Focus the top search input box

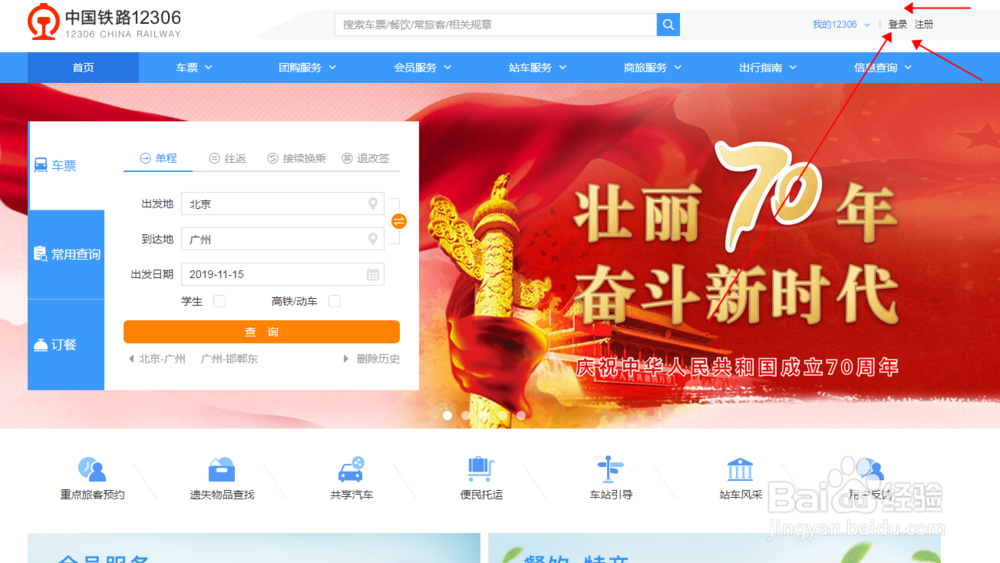click(496, 24)
